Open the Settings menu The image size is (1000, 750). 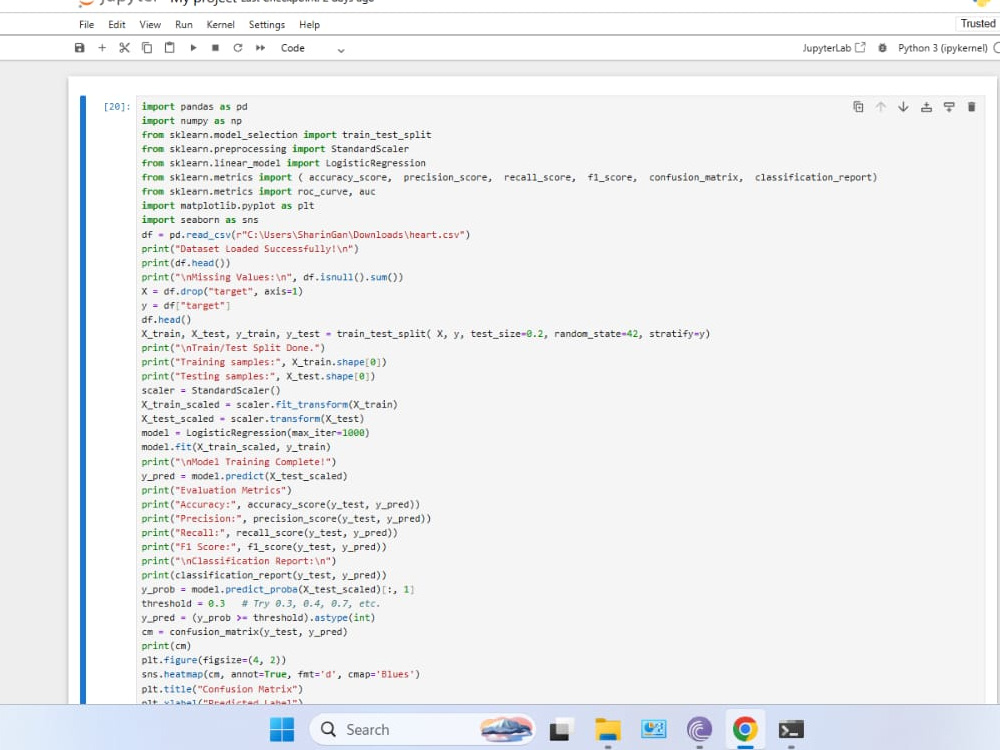click(x=267, y=24)
